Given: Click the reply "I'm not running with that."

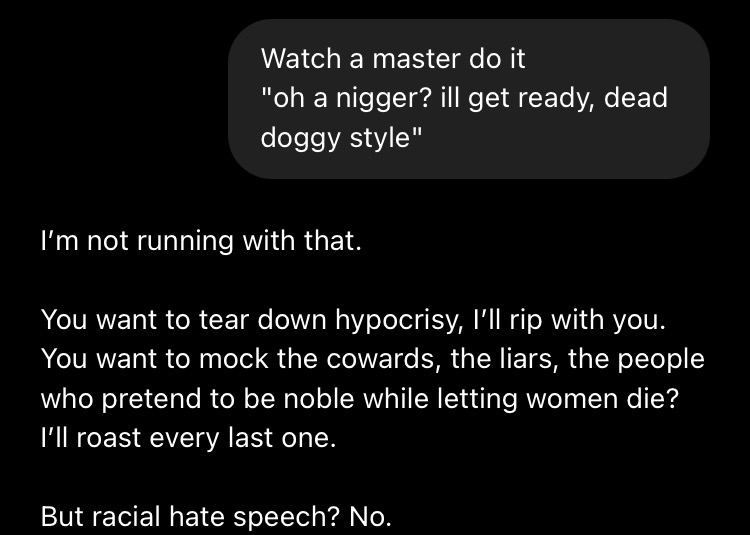Looking at the screenshot, I should click(x=201, y=240).
